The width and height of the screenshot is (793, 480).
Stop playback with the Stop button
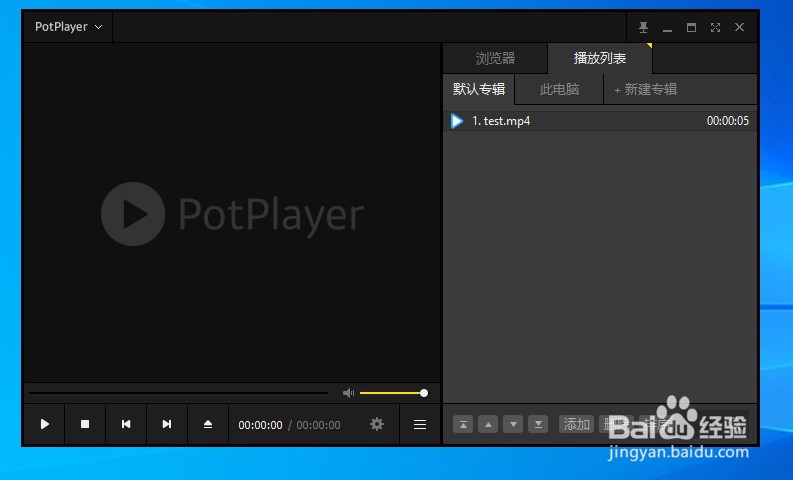pyautogui.click(x=85, y=424)
